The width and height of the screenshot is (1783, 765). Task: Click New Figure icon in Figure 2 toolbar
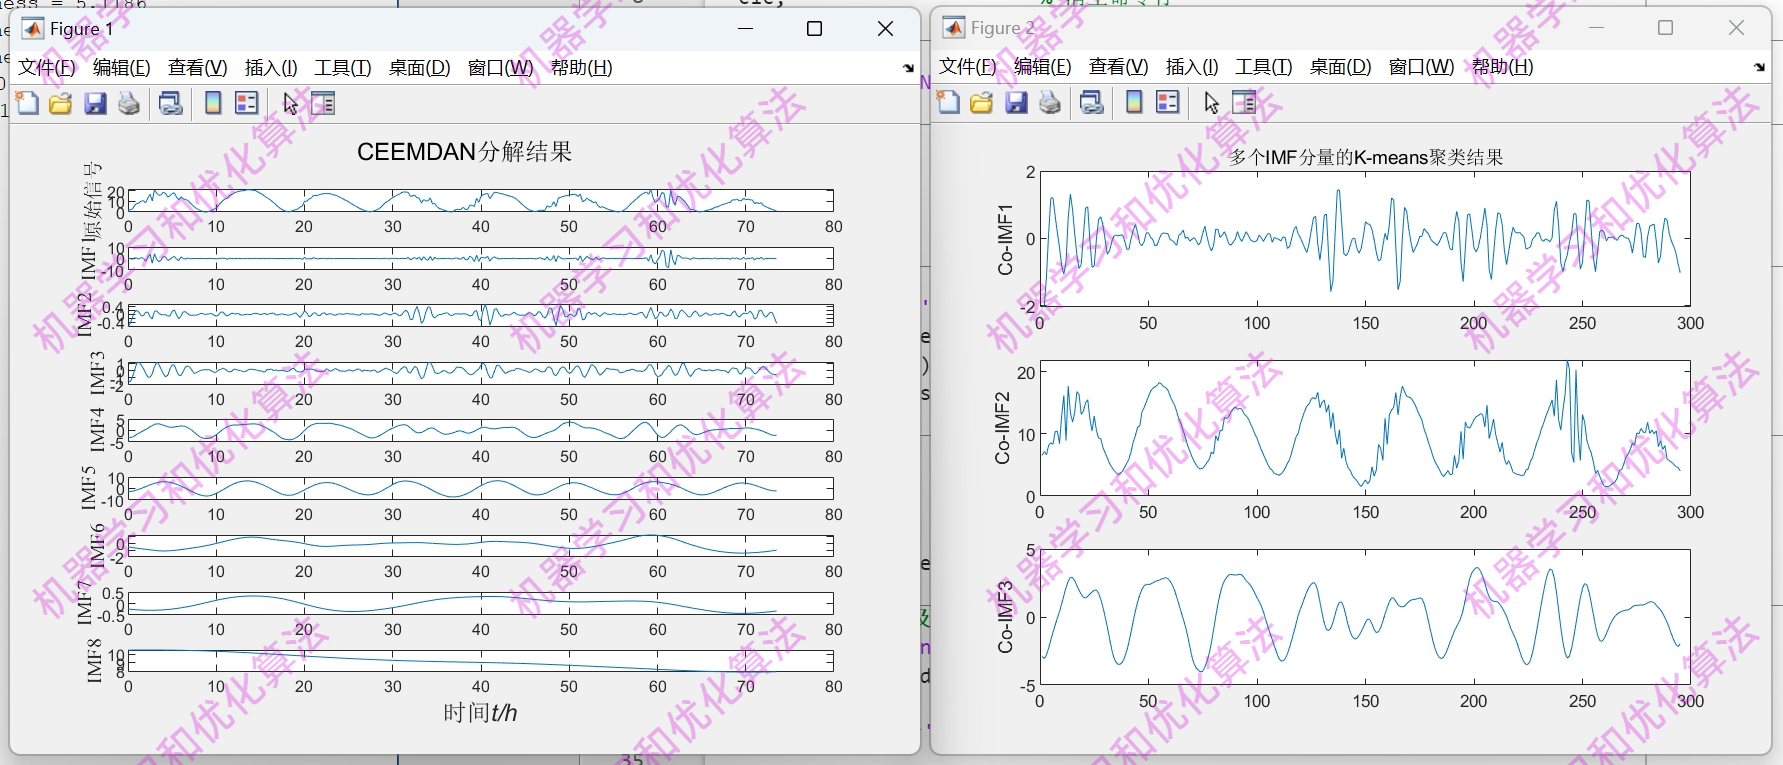[x=949, y=102]
